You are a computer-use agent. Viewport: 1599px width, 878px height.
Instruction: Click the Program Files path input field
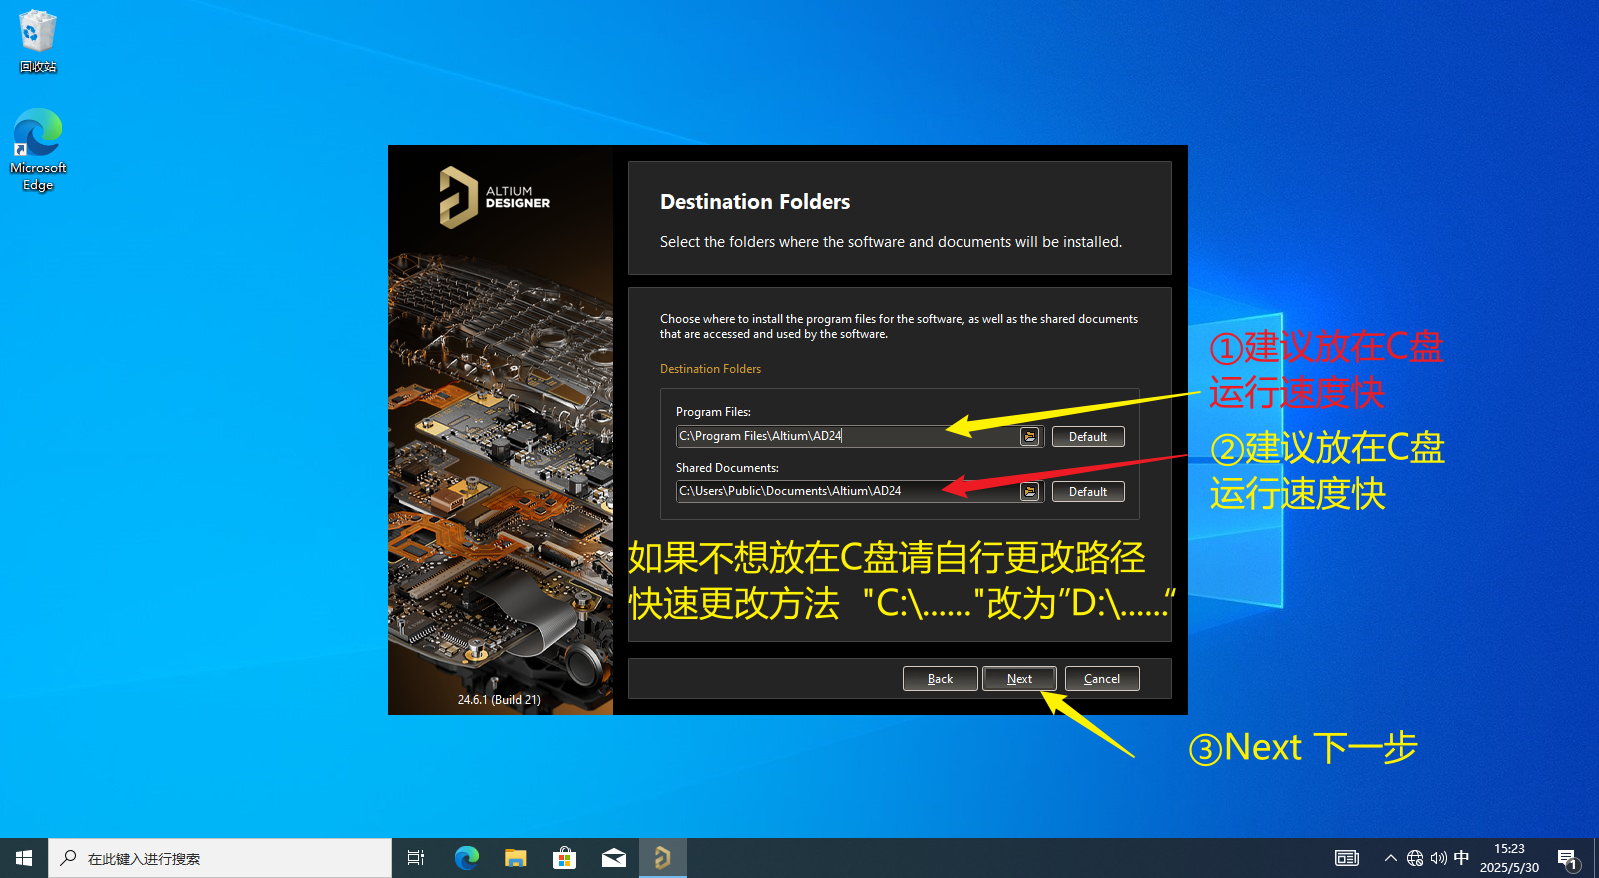tap(848, 436)
